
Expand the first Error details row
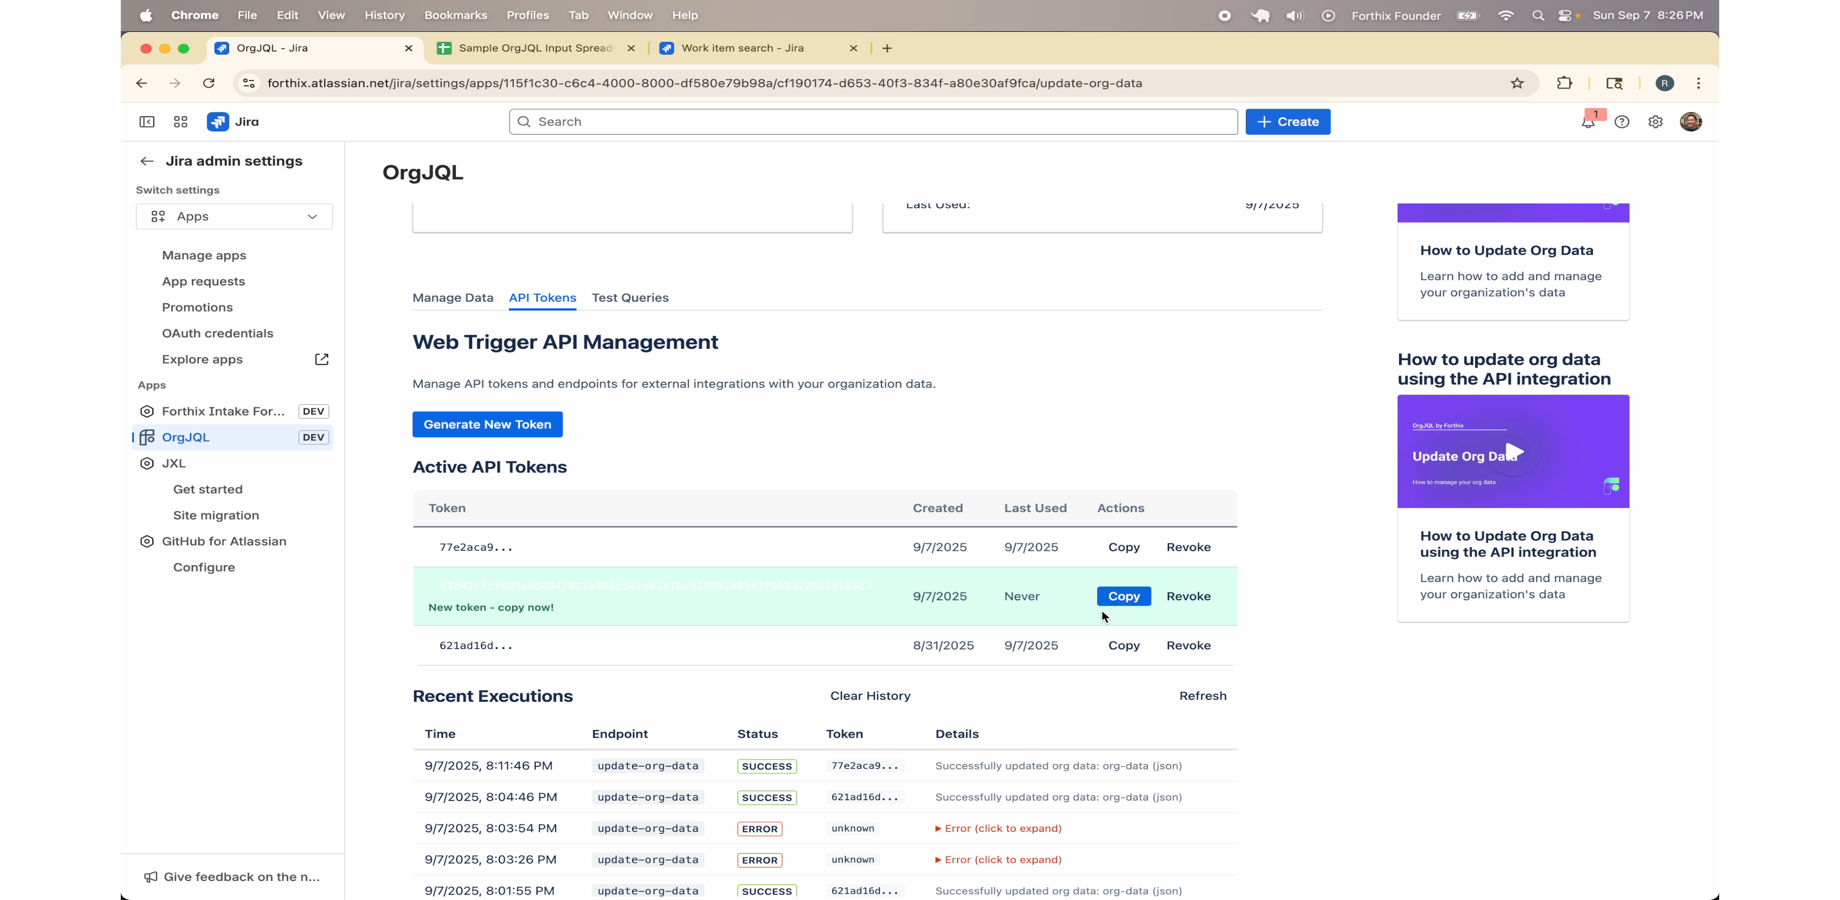(998, 828)
